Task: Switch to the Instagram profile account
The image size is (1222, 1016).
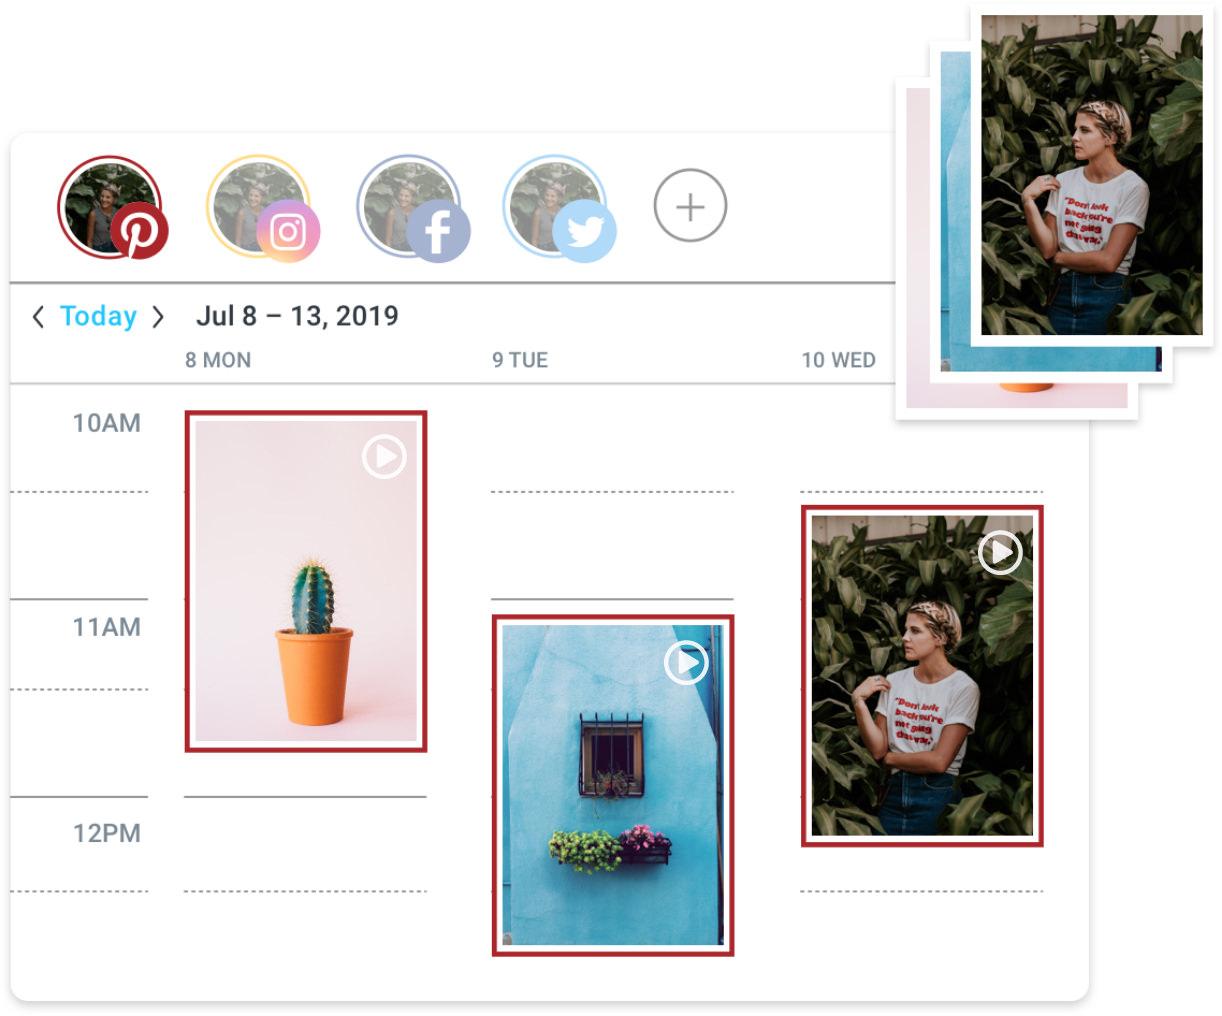Action: coord(262,208)
